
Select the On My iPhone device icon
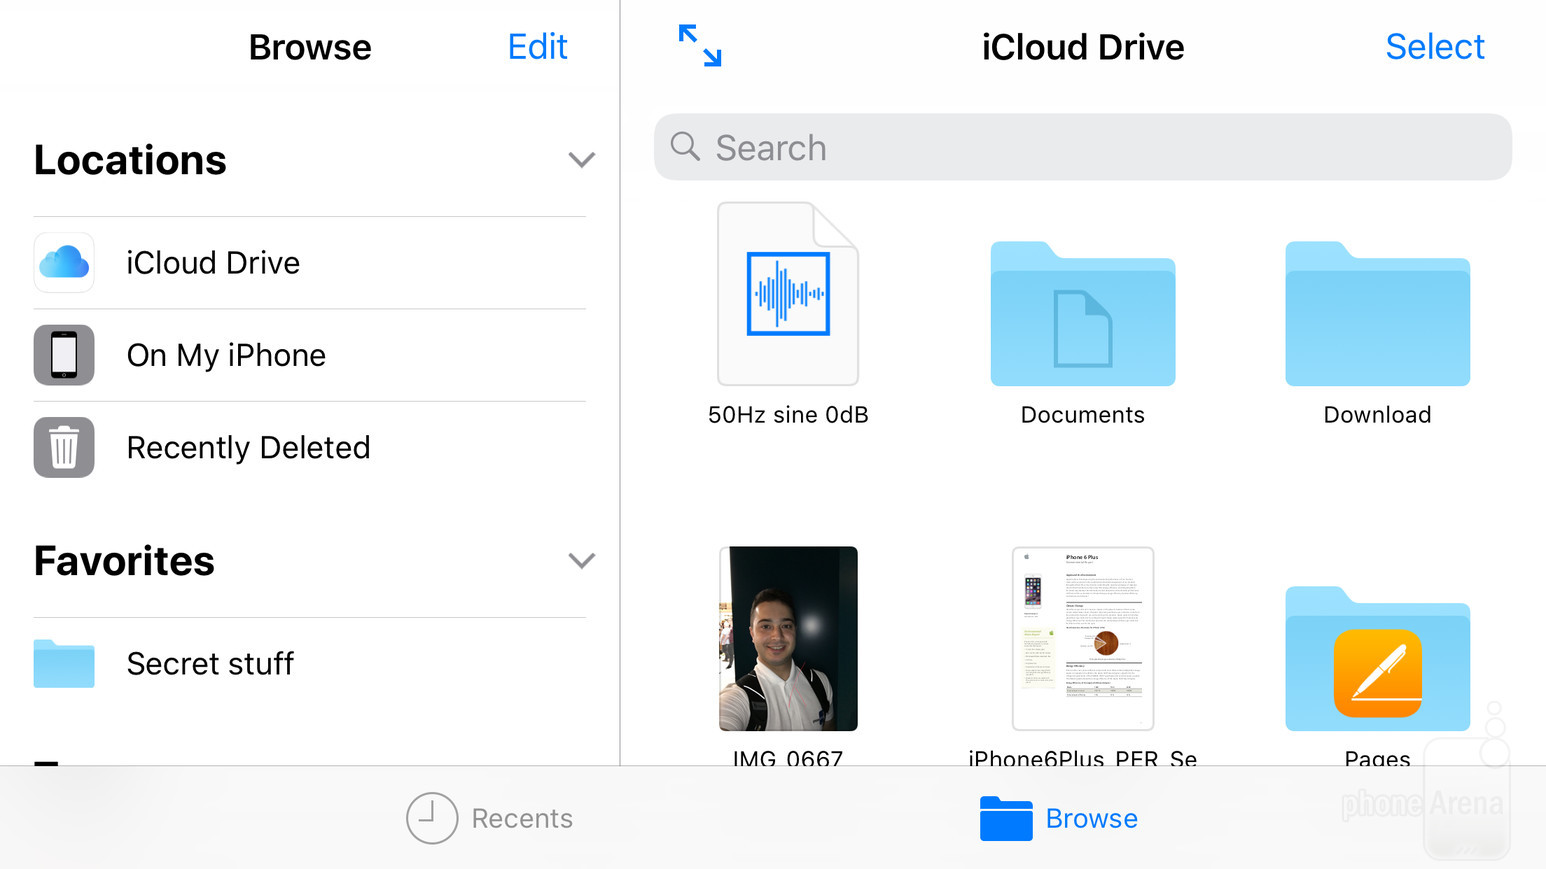point(64,355)
